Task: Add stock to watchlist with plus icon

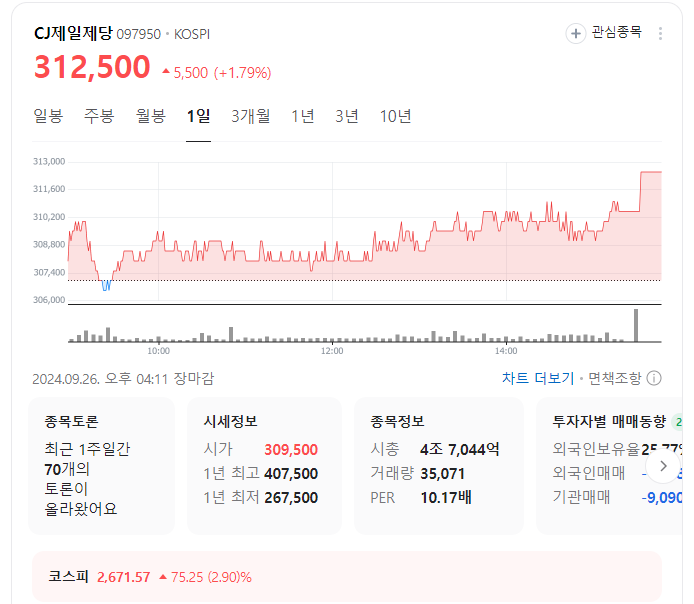Action: coord(575,33)
